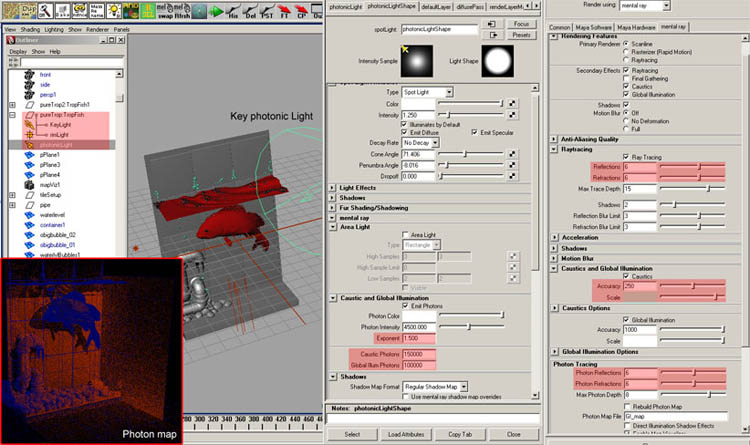
Task: Click the 'His' delete history shelf icon
Action: (x=233, y=11)
